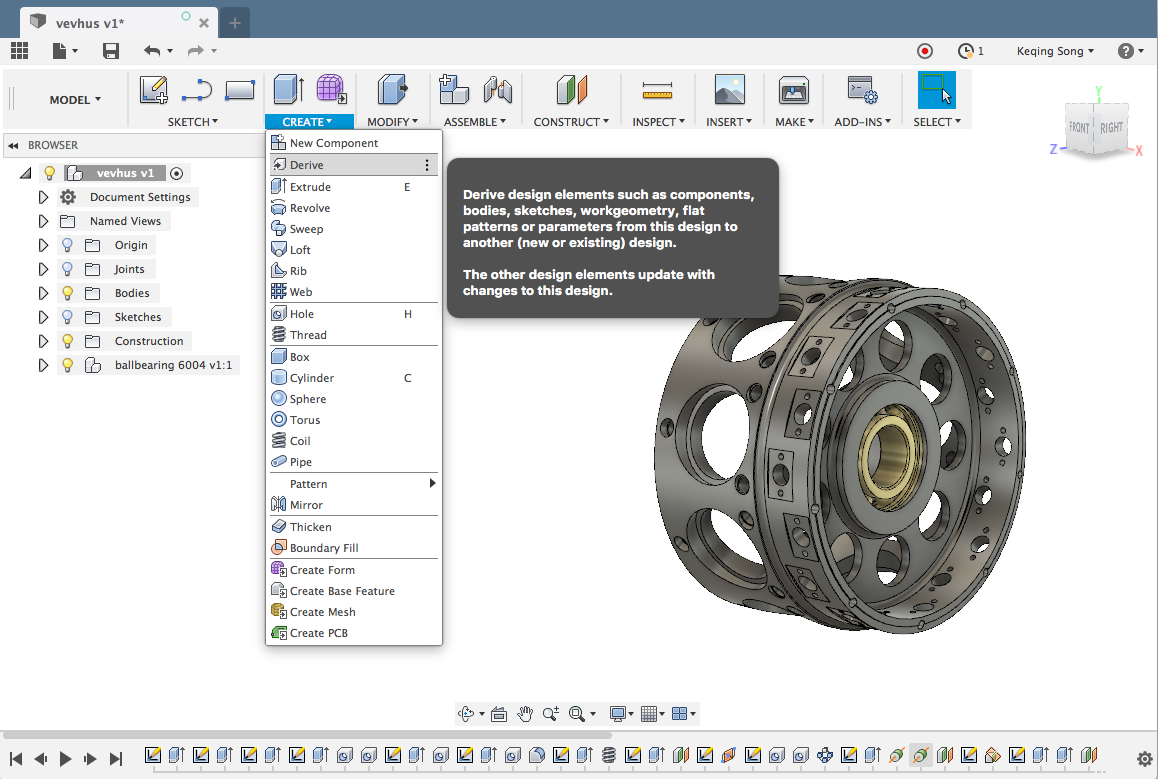Click the Create Form icon in toolbar
The height and width of the screenshot is (779, 1158).
click(x=331, y=90)
